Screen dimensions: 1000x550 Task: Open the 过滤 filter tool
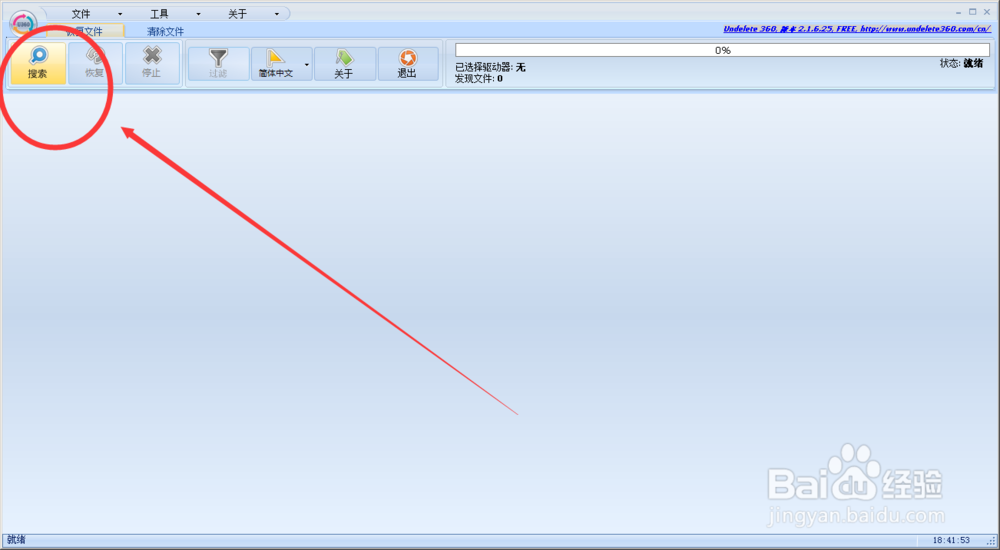pos(219,64)
